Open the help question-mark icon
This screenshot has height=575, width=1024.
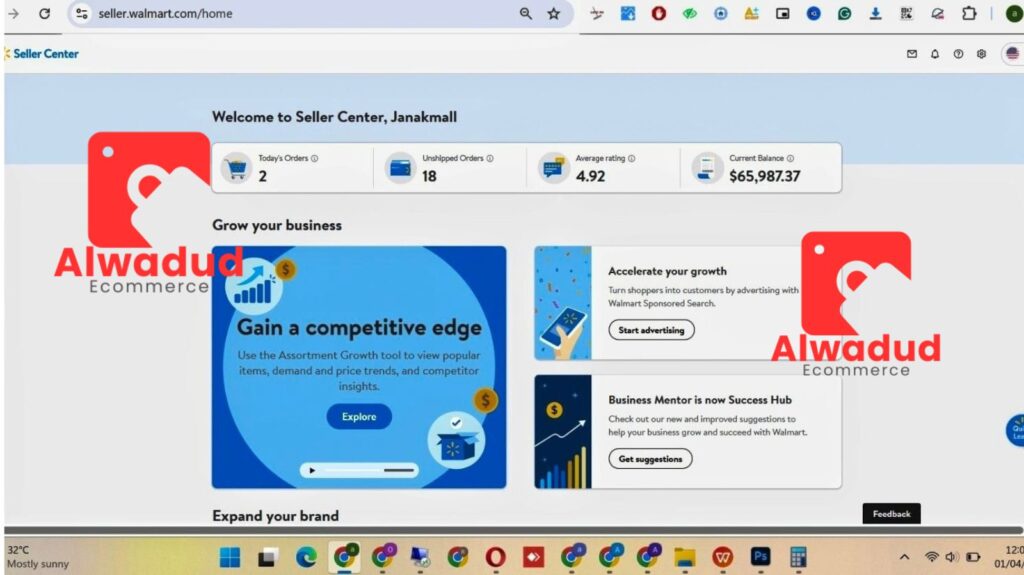point(958,54)
